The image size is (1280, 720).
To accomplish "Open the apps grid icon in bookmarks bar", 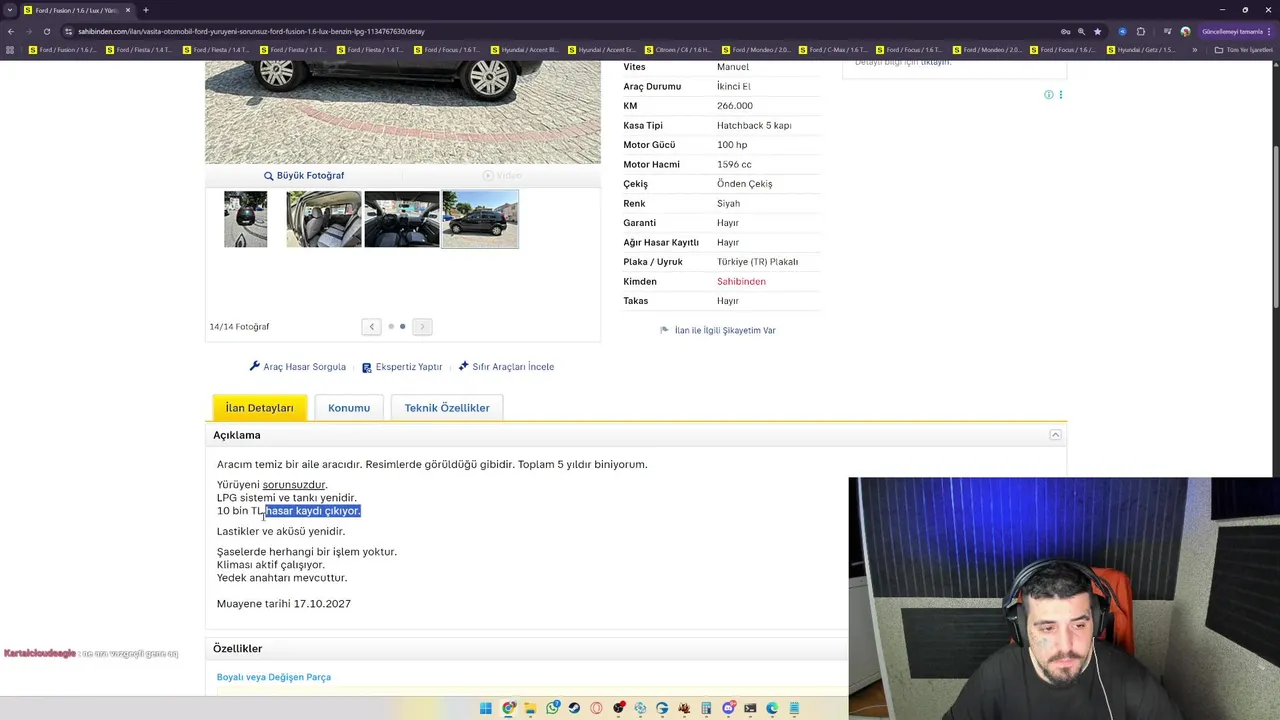I will pos(11,50).
